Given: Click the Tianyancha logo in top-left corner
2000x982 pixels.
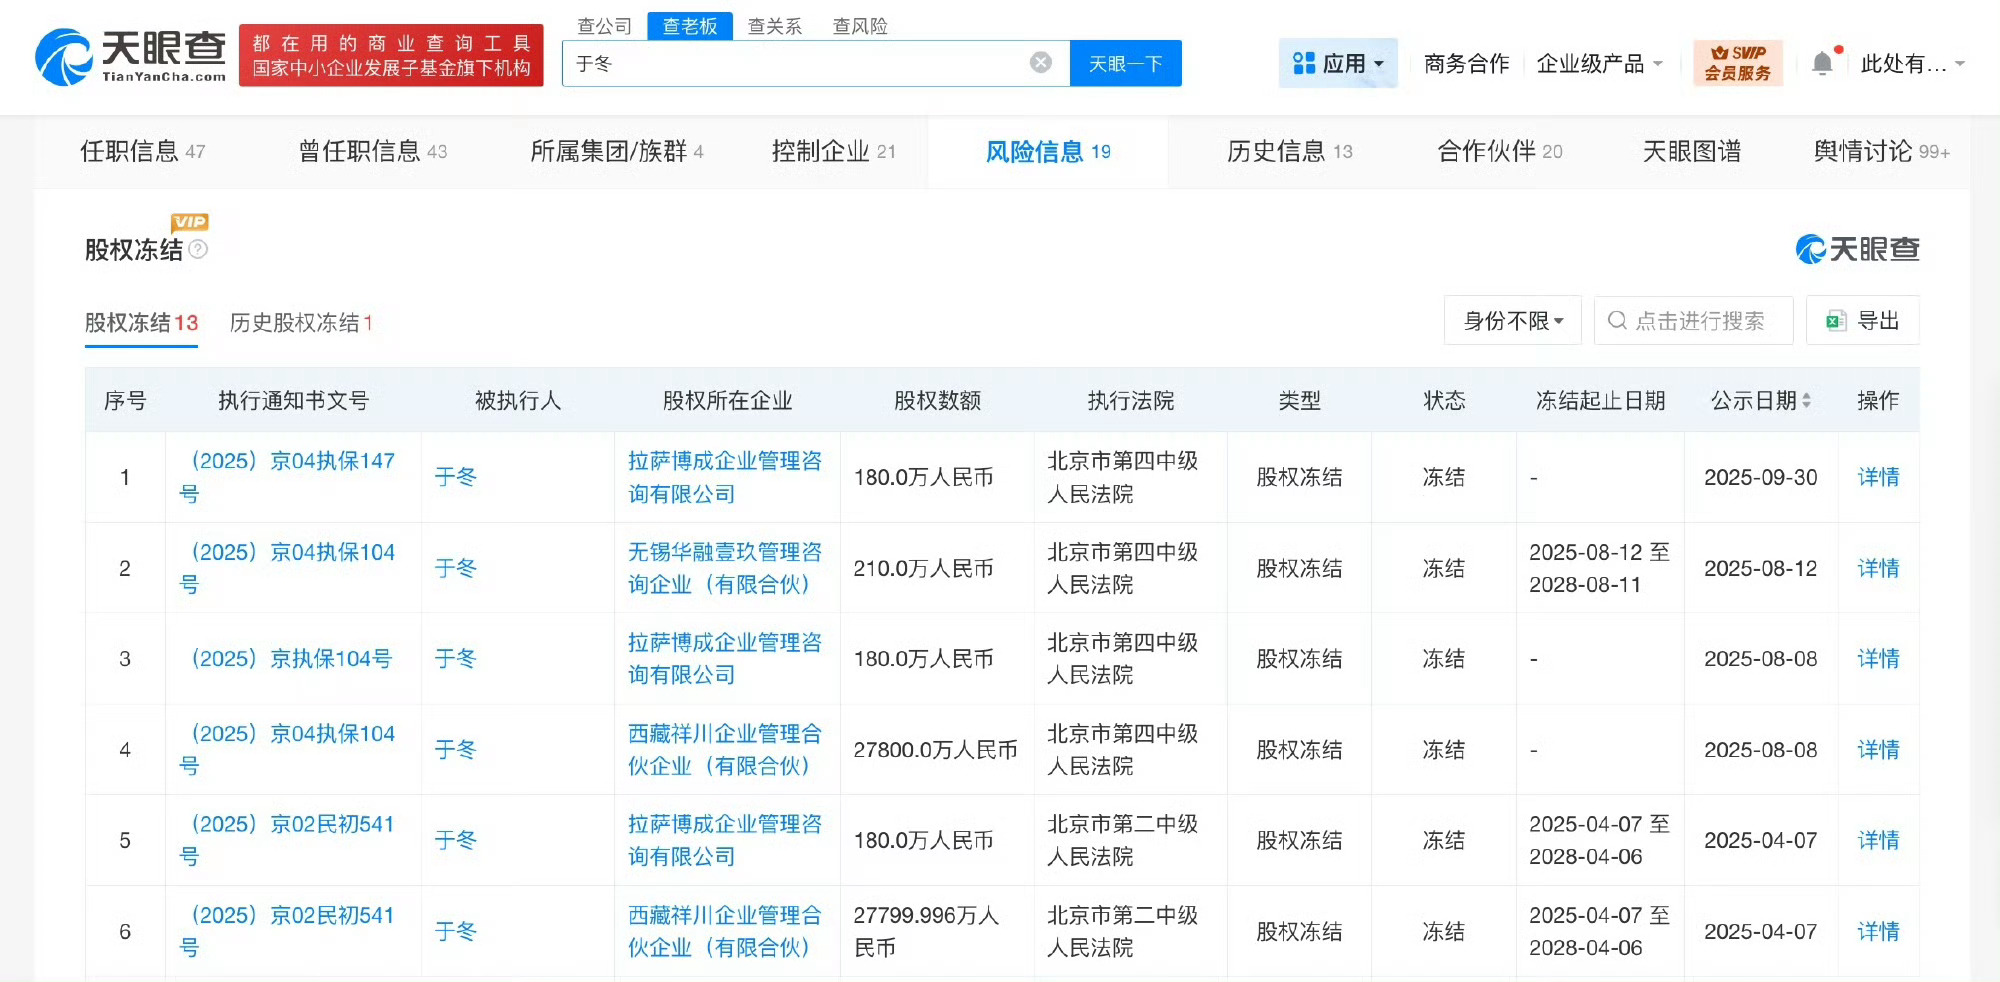Looking at the screenshot, I should point(130,55).
